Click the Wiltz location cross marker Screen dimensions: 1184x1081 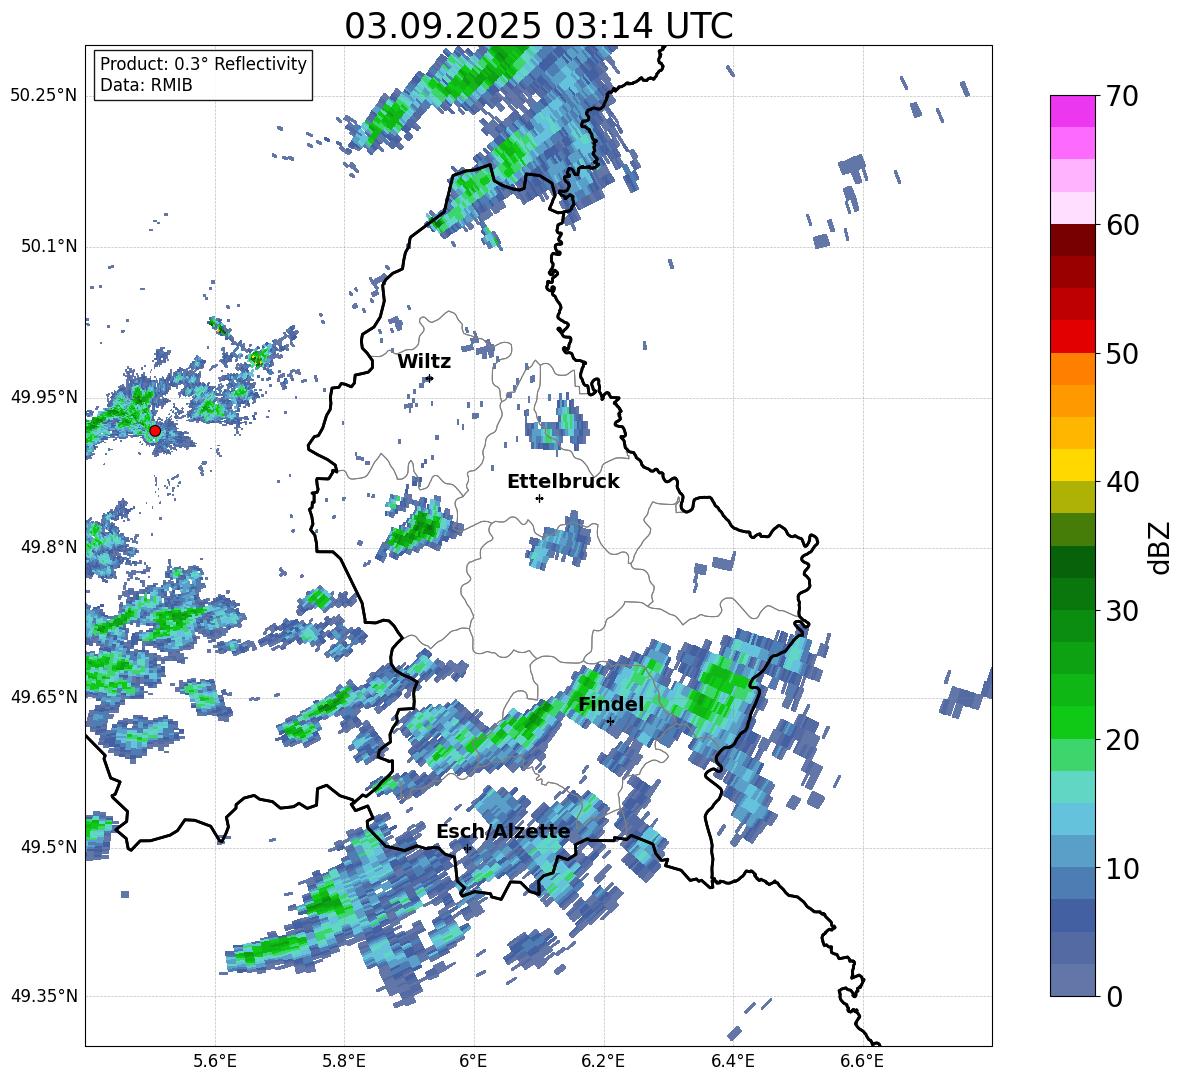point(430,378)
